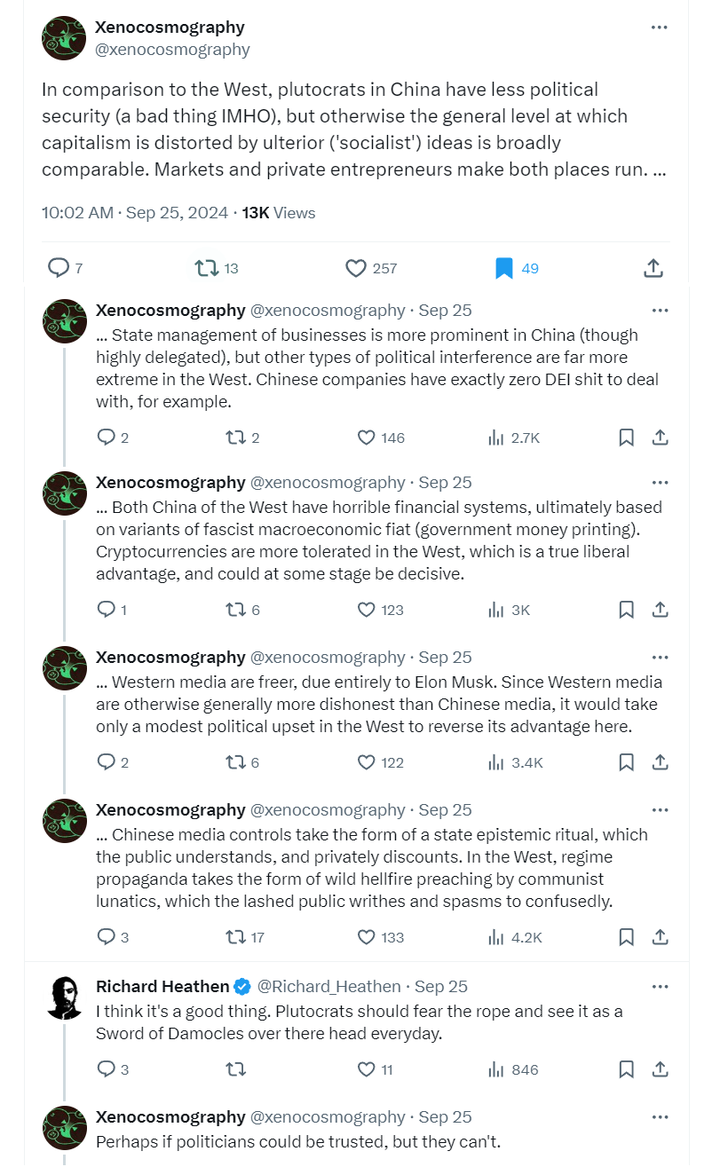Image resolution: width=720 pixels, height=1167 pixels.
Task: Click the @xenocosmography handle under main author
Action: point(173,49)
